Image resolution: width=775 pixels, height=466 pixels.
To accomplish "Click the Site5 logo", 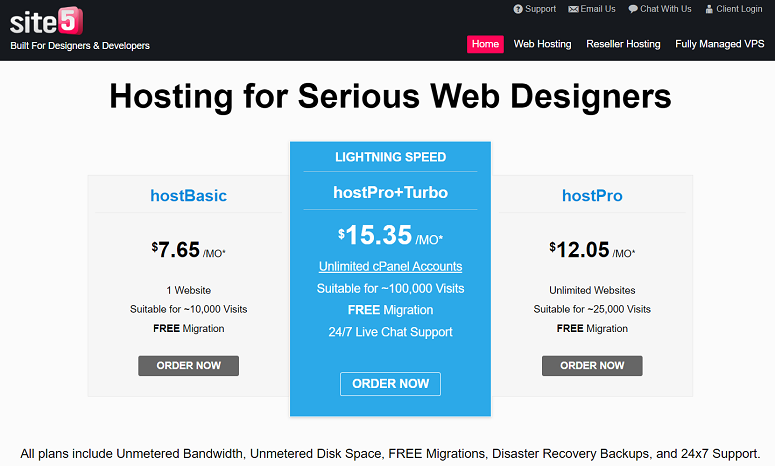I will [x=46, y=21].
